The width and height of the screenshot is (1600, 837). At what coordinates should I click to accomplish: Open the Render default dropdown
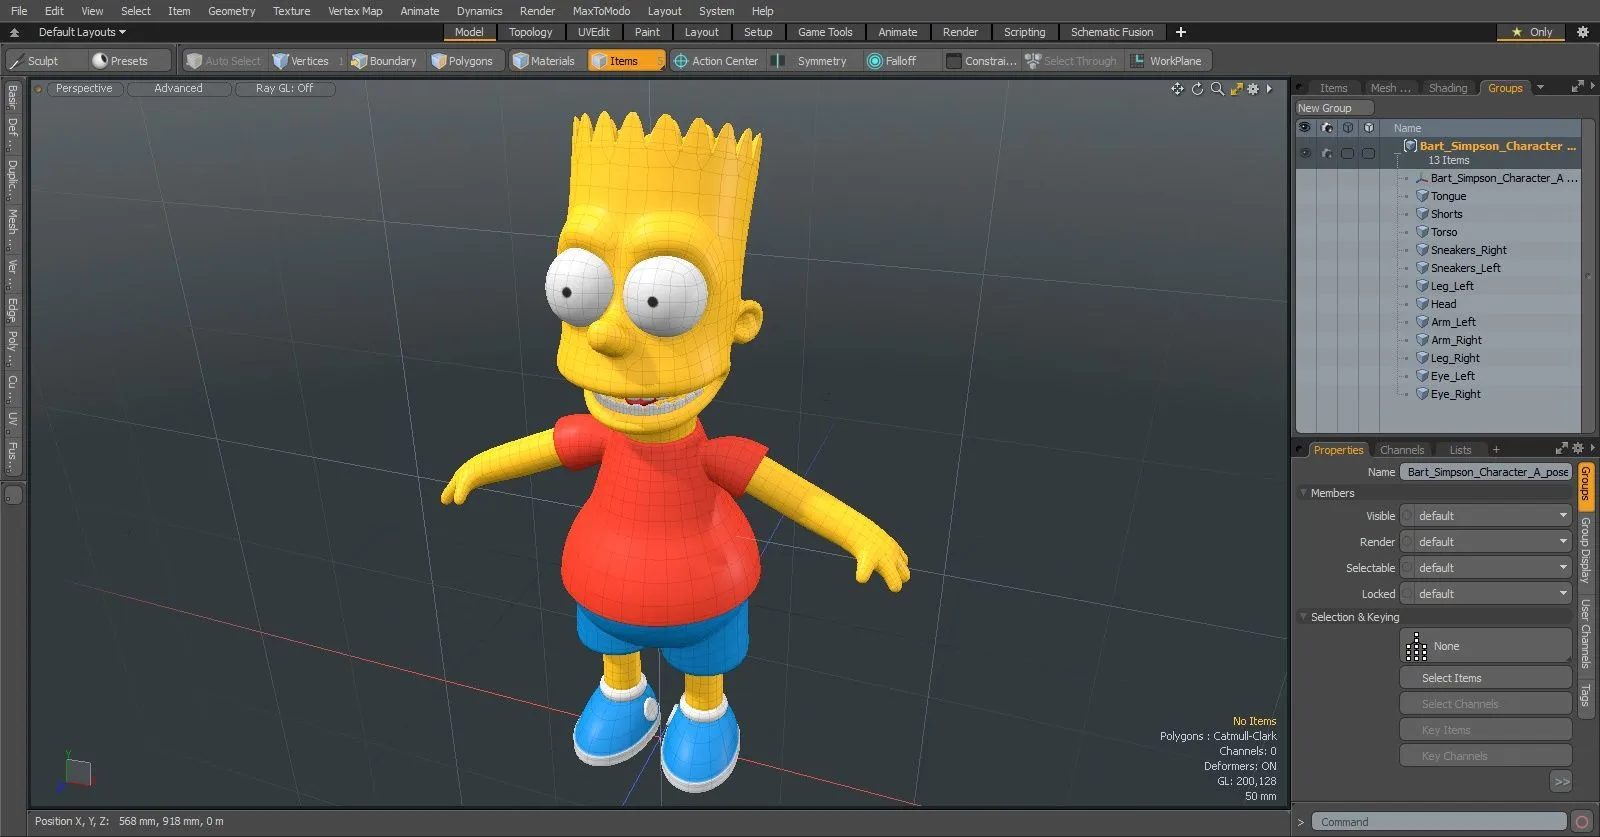pos(1486,542)
